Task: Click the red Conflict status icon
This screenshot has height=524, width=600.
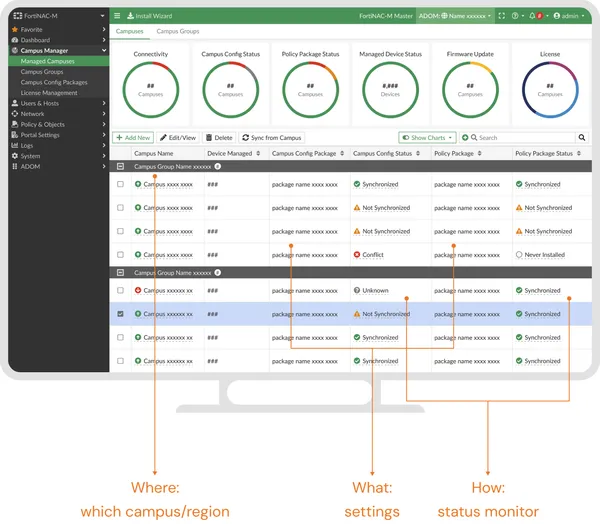Action: point(357,255)
